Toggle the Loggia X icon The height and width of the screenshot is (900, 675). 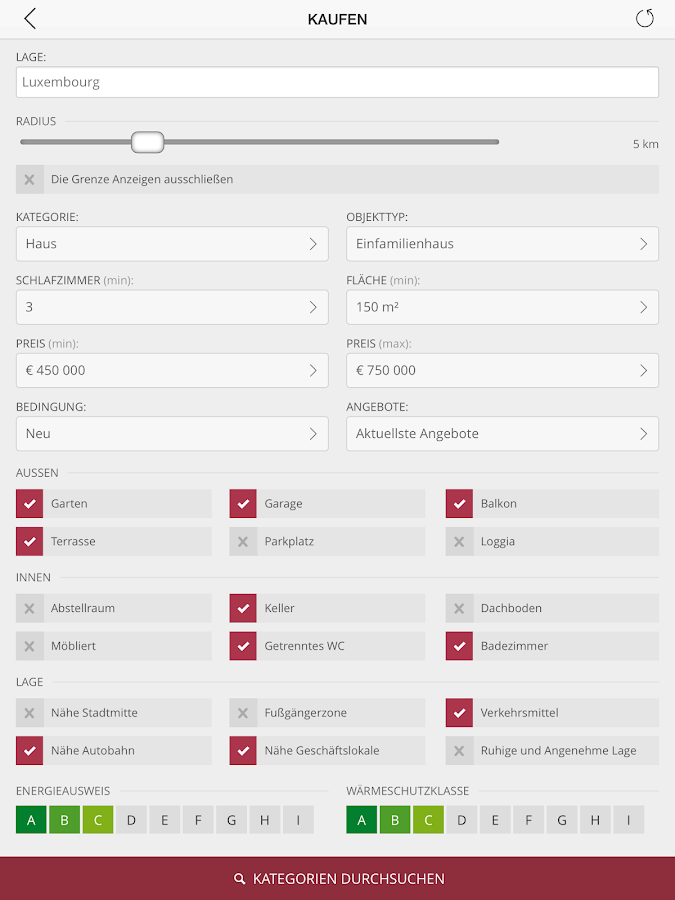pos(459,542)
